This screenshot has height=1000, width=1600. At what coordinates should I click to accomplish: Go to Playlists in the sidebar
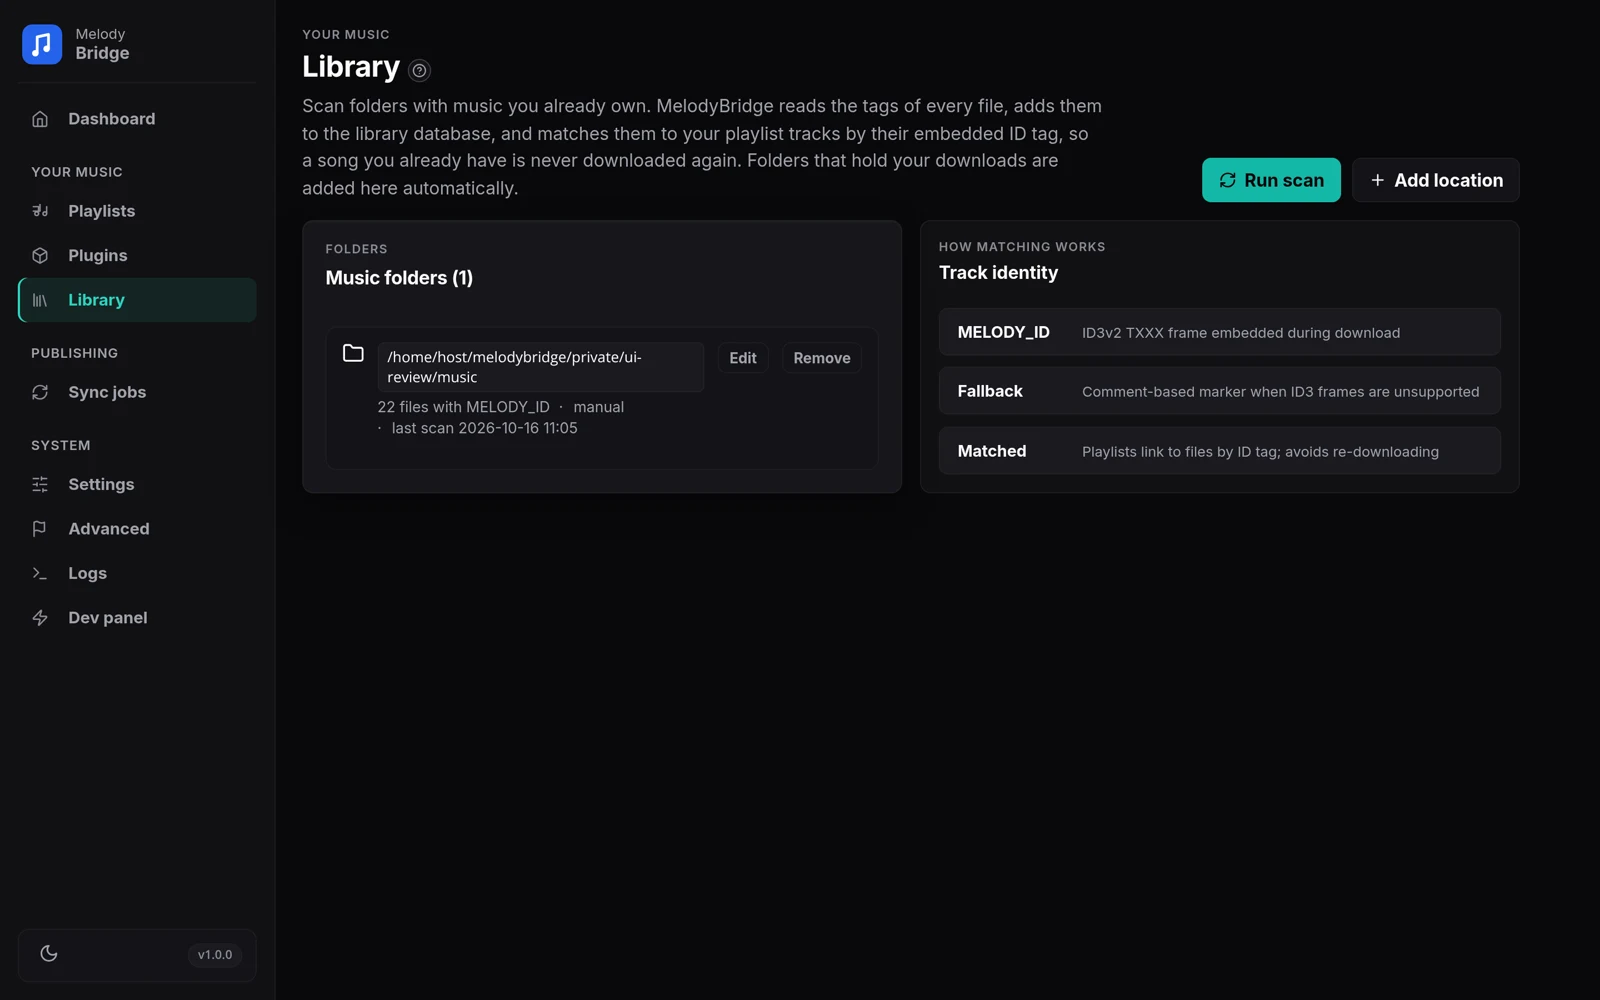coord(137,211)
